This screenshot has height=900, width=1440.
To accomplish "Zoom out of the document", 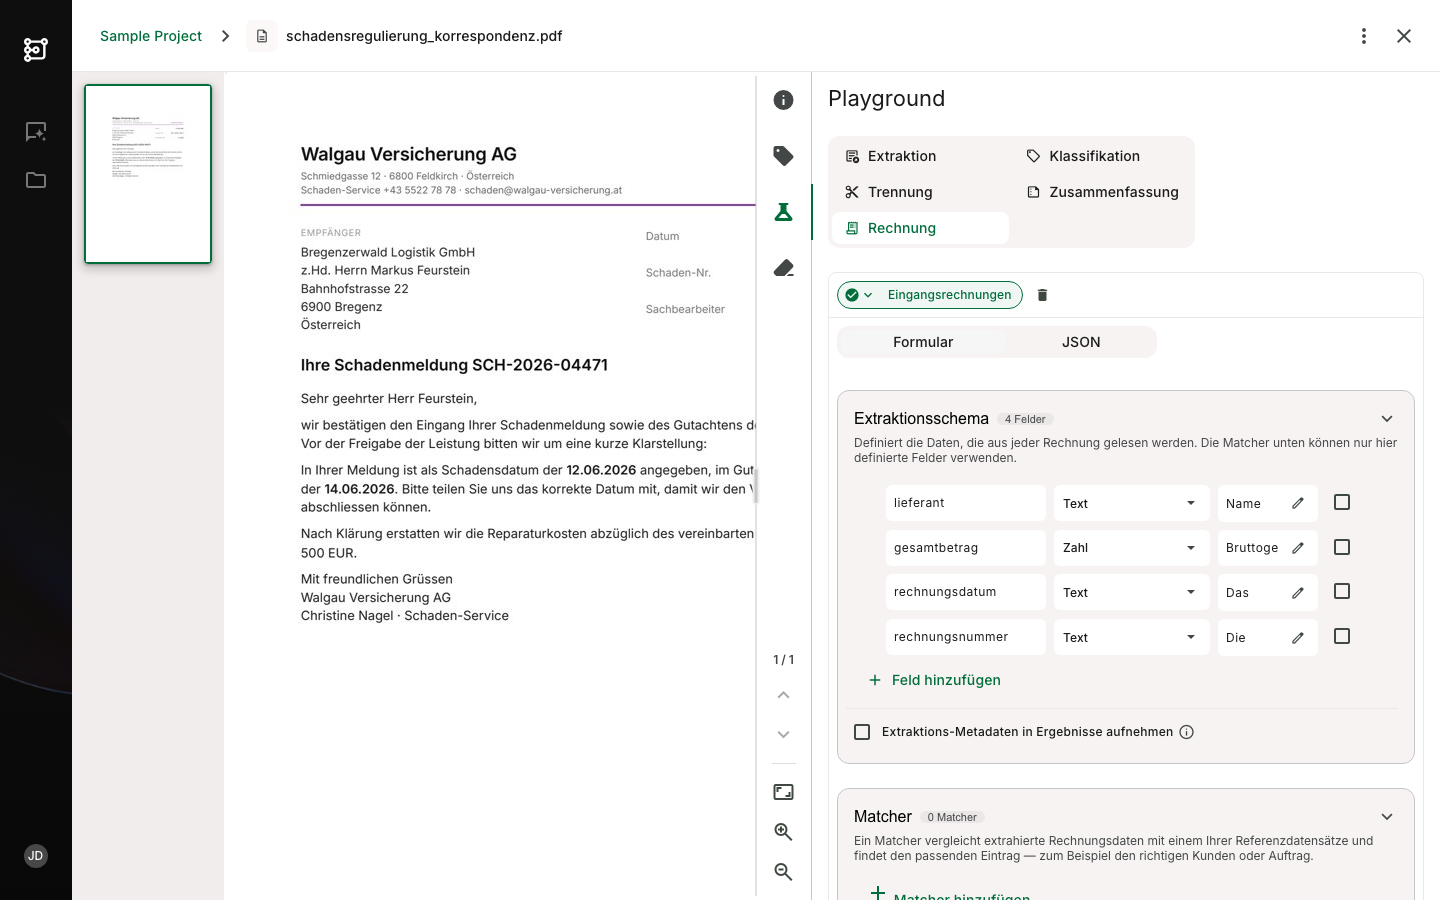I will (784, 872).
